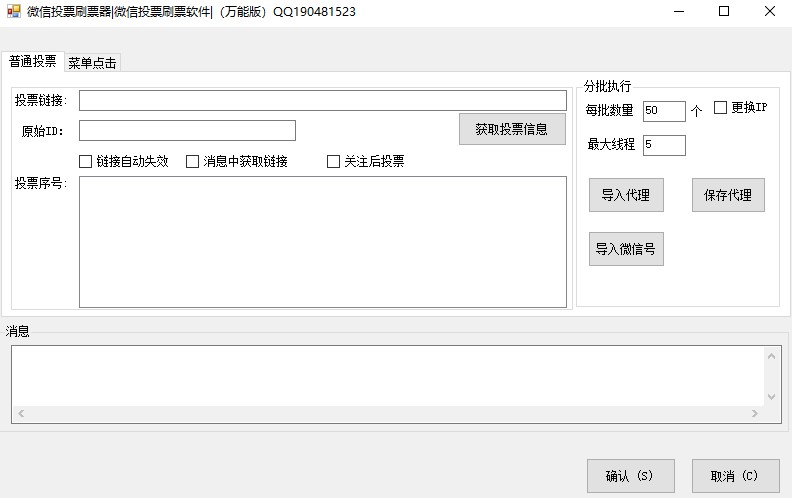Screen dimensions: 792x498
Task: Click the 投票序号 label
Action: (41, 183)
